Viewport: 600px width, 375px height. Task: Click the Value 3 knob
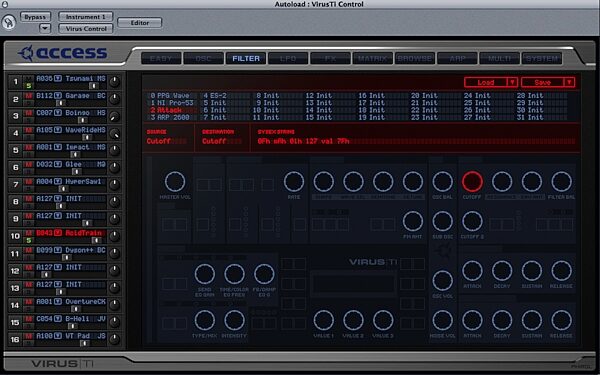pos(383,320)
